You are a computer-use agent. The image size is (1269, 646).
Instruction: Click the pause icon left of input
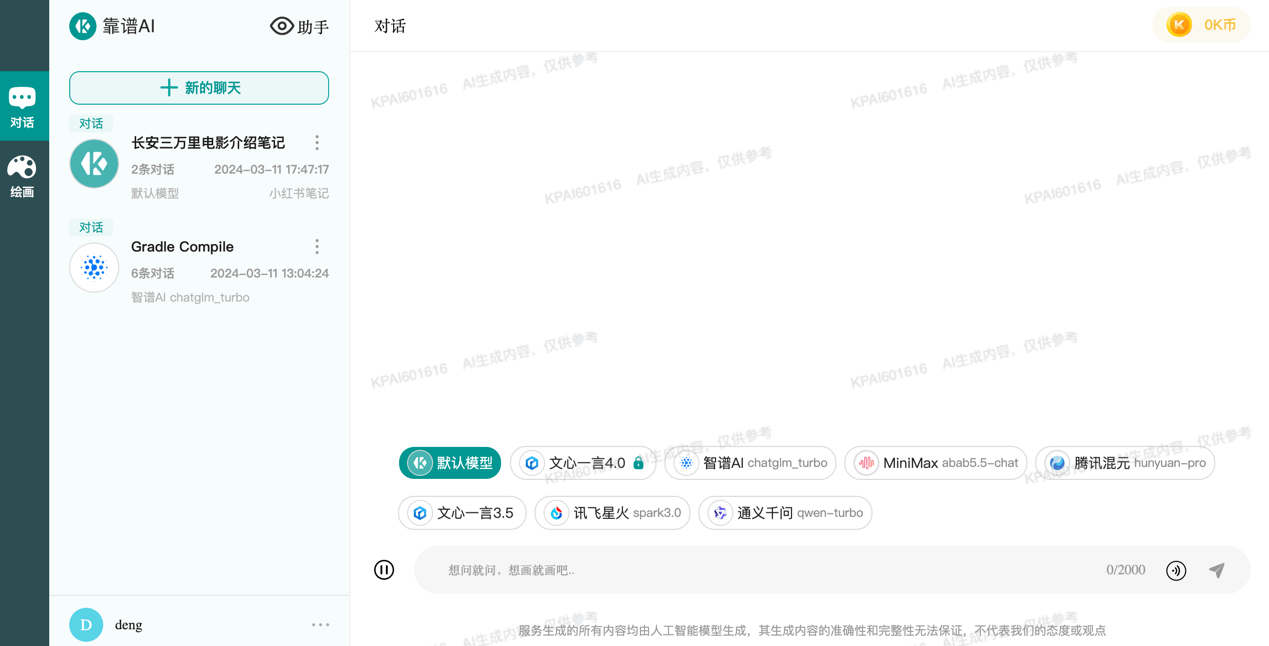point(384,570)
